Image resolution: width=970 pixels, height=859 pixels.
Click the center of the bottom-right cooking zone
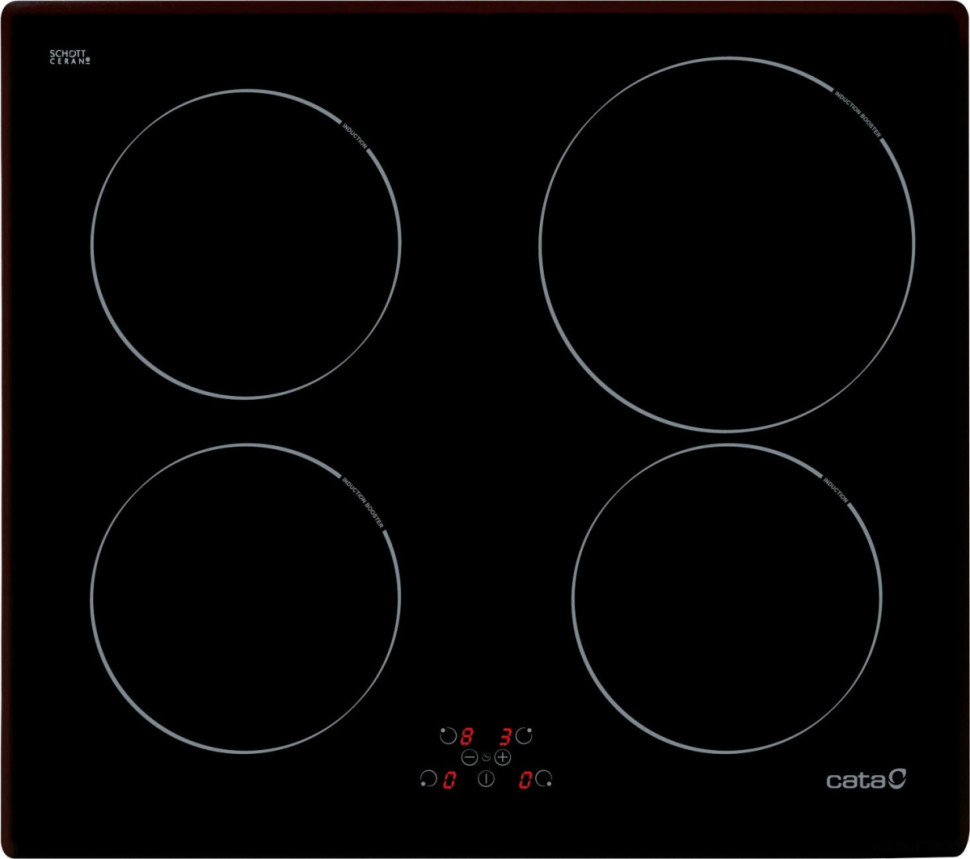point(727,598)
